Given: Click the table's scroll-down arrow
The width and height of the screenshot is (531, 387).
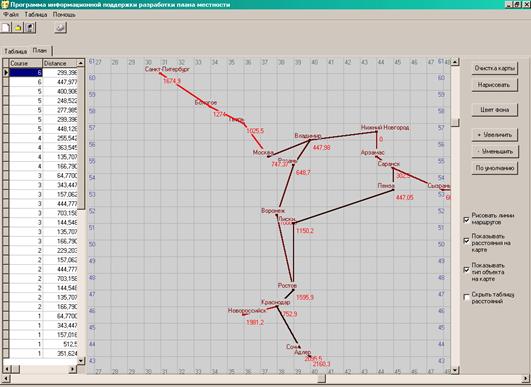Looking at the screenshot, I should [x=81, y=361].
